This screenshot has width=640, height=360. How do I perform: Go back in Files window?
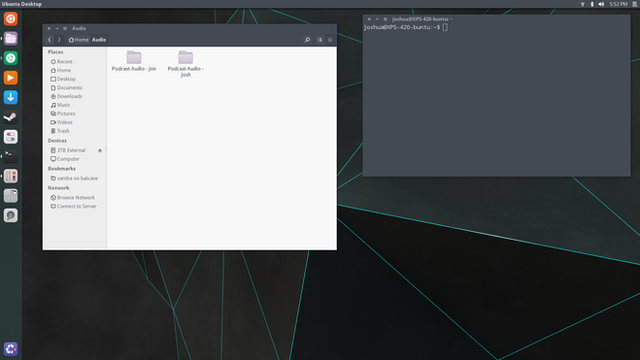coord(49,40)
